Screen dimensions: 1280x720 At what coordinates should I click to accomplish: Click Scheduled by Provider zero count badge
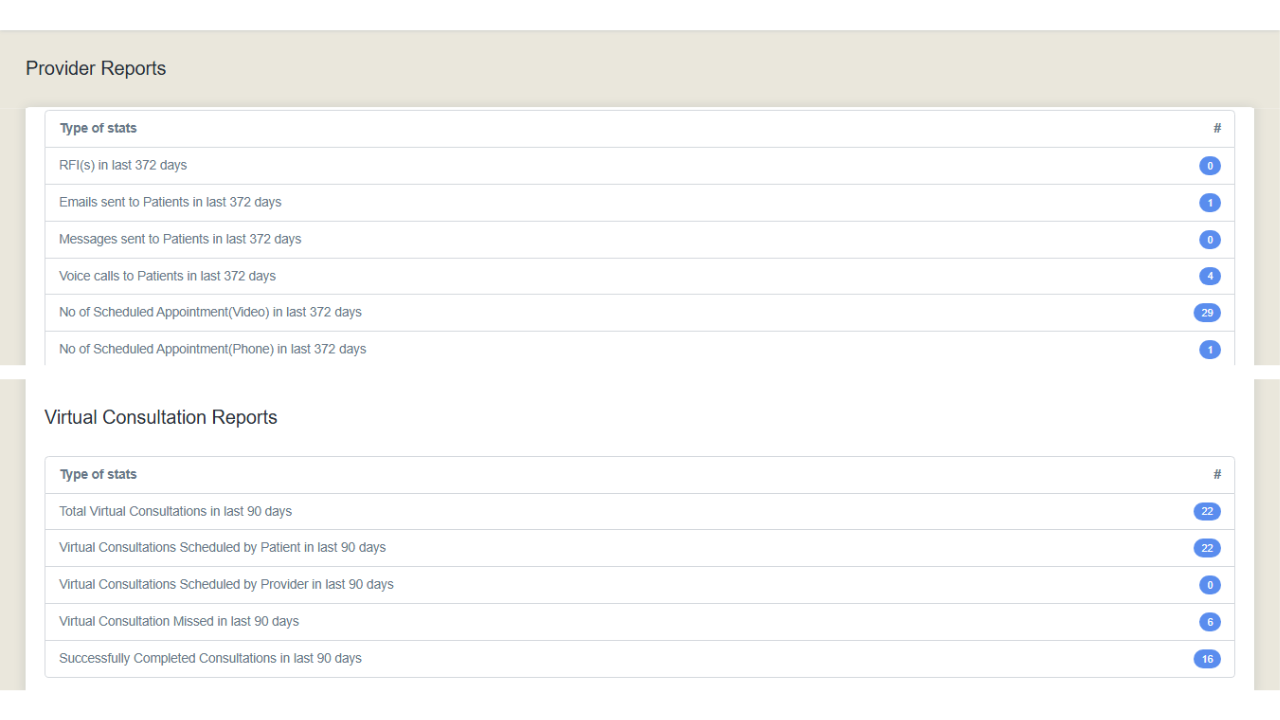(x=1210, y=585)
